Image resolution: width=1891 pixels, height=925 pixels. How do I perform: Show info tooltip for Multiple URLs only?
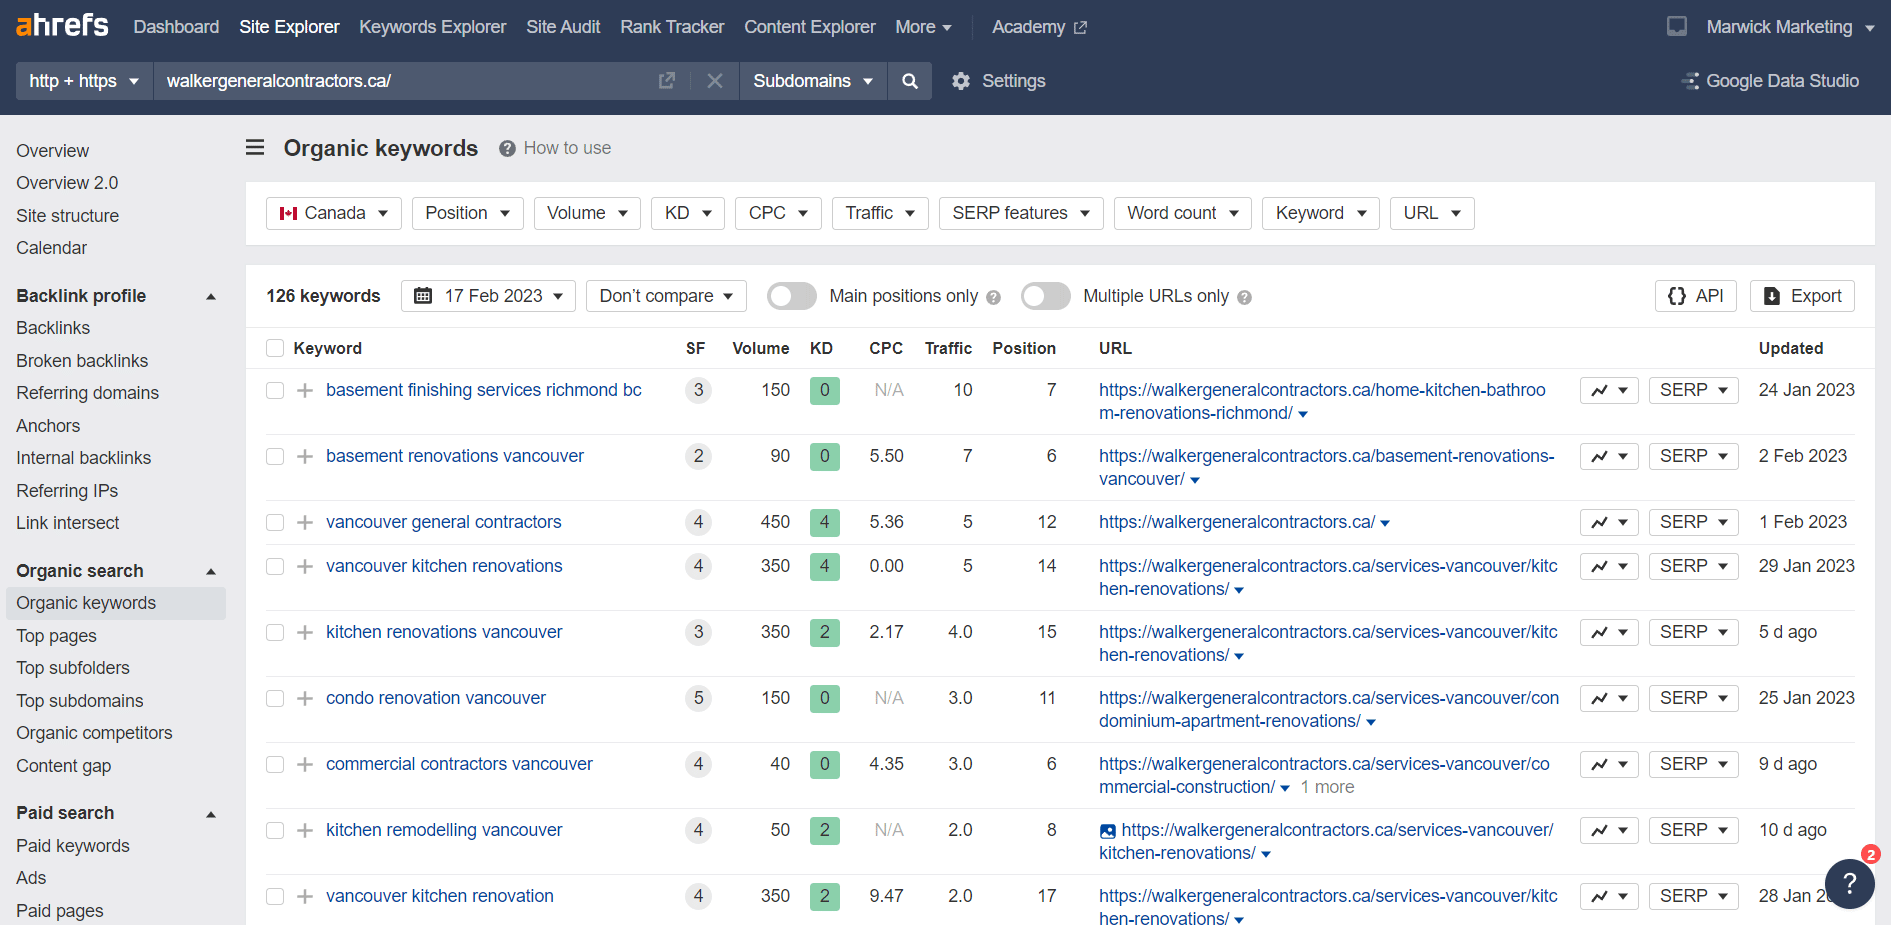click(x=1244, y=297)
